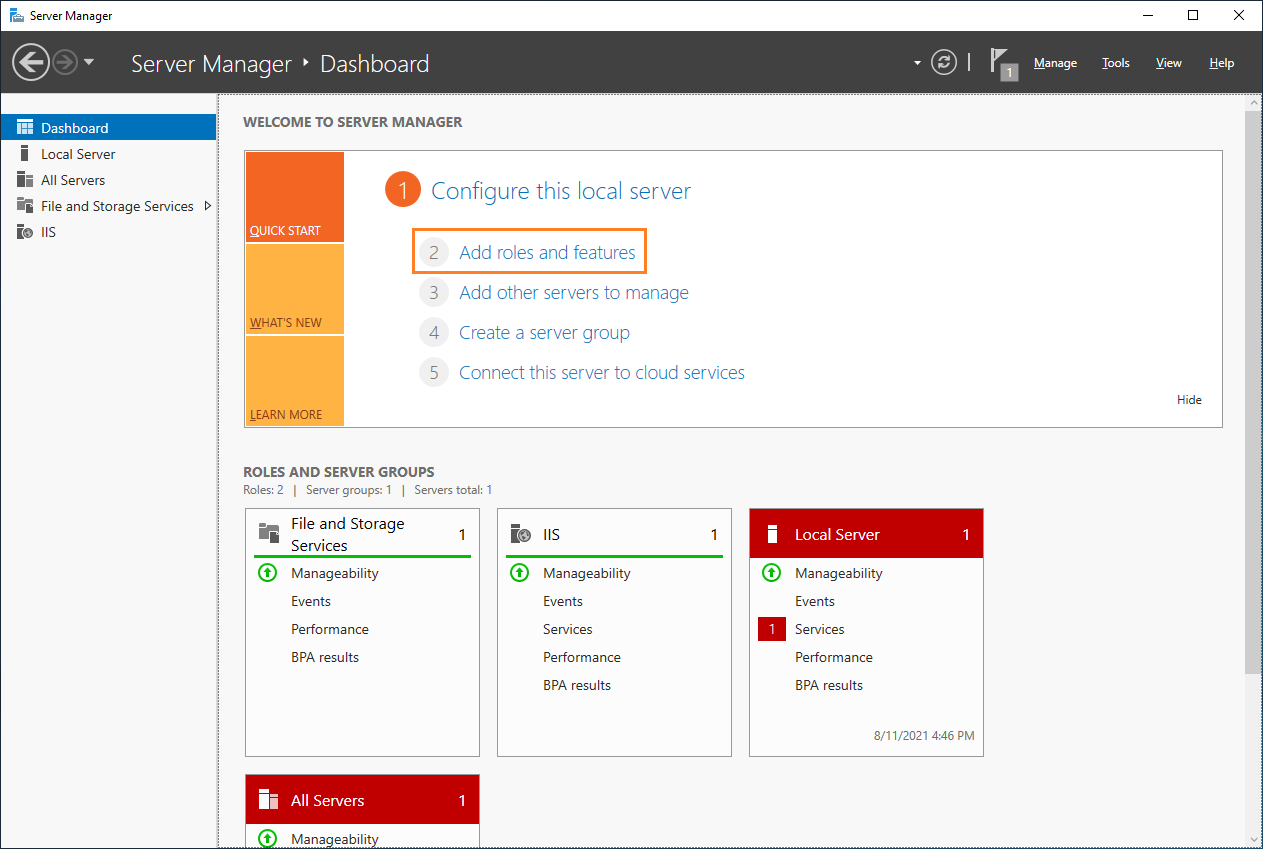Open BPA results in File and Storage tile
This screenshot has height=849, width=1263.
point(325,657)
